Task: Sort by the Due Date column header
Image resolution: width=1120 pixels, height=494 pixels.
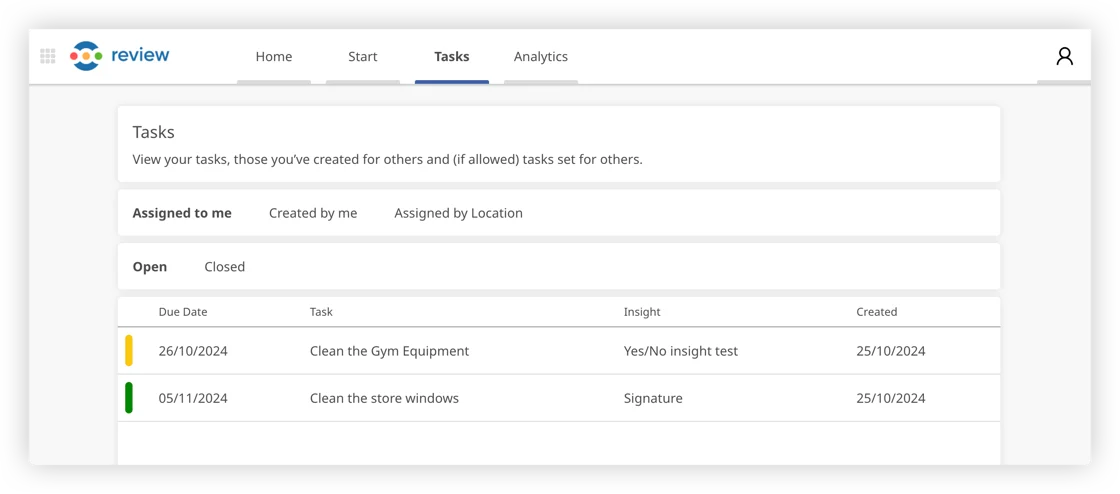Action: 183,312
